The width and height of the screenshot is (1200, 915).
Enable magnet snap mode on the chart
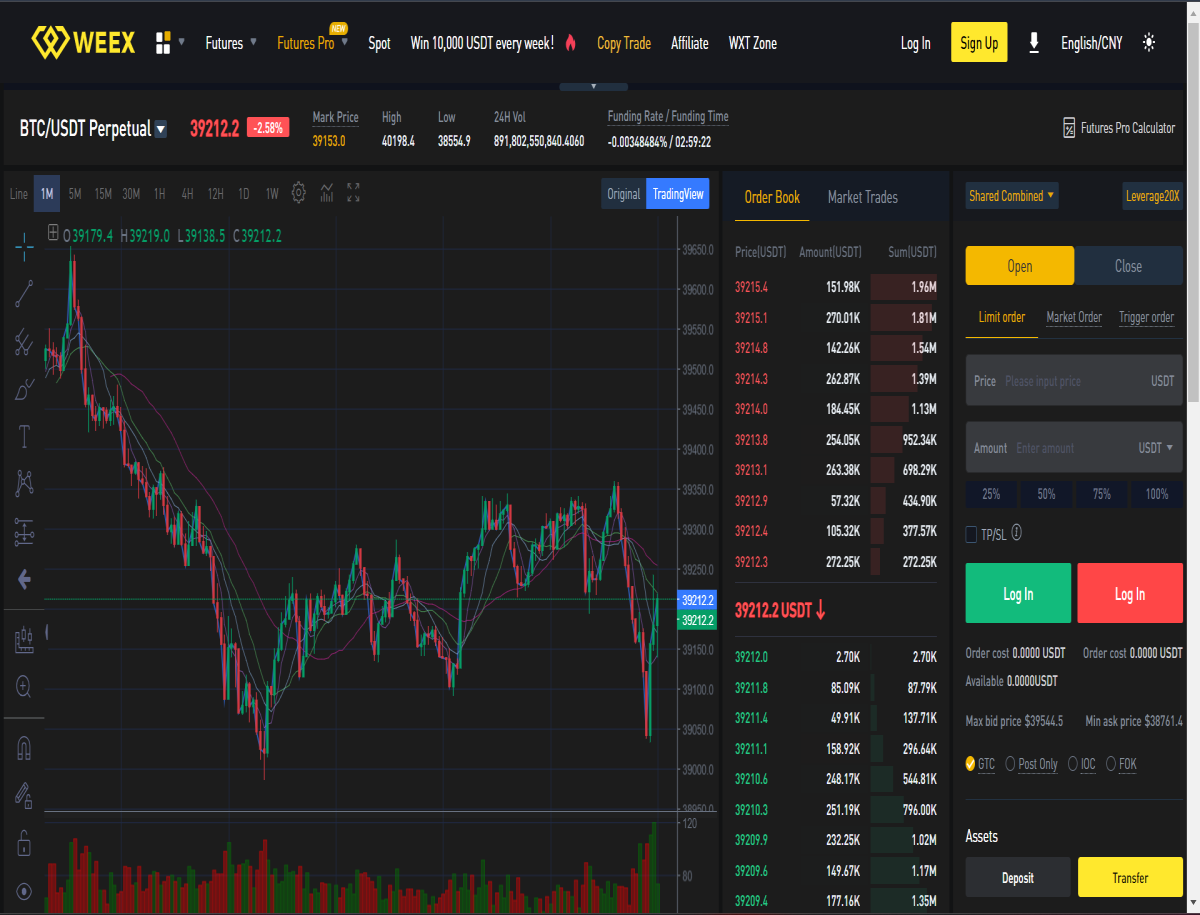[24, 747]
